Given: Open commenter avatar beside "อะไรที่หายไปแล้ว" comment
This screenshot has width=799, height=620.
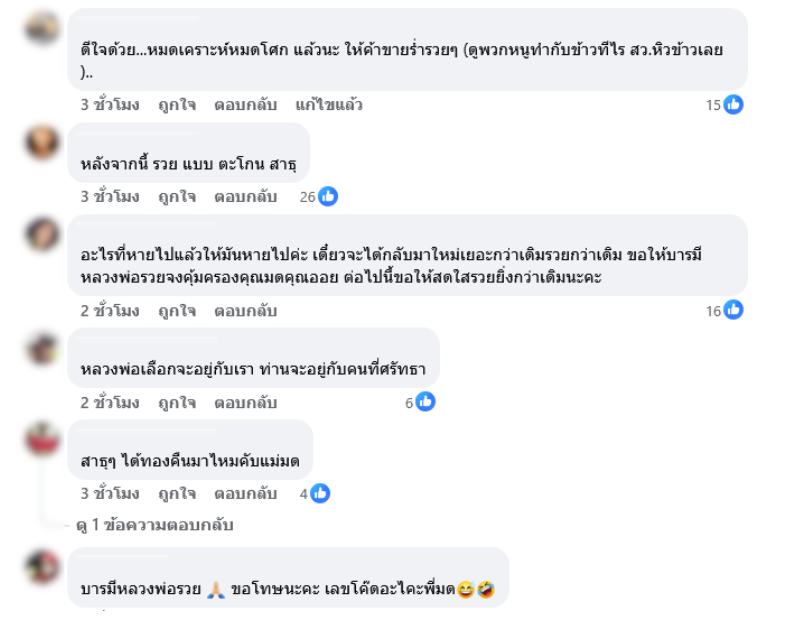Looking at the screenshot, I should pyautogui.click(x=43, y=233).
